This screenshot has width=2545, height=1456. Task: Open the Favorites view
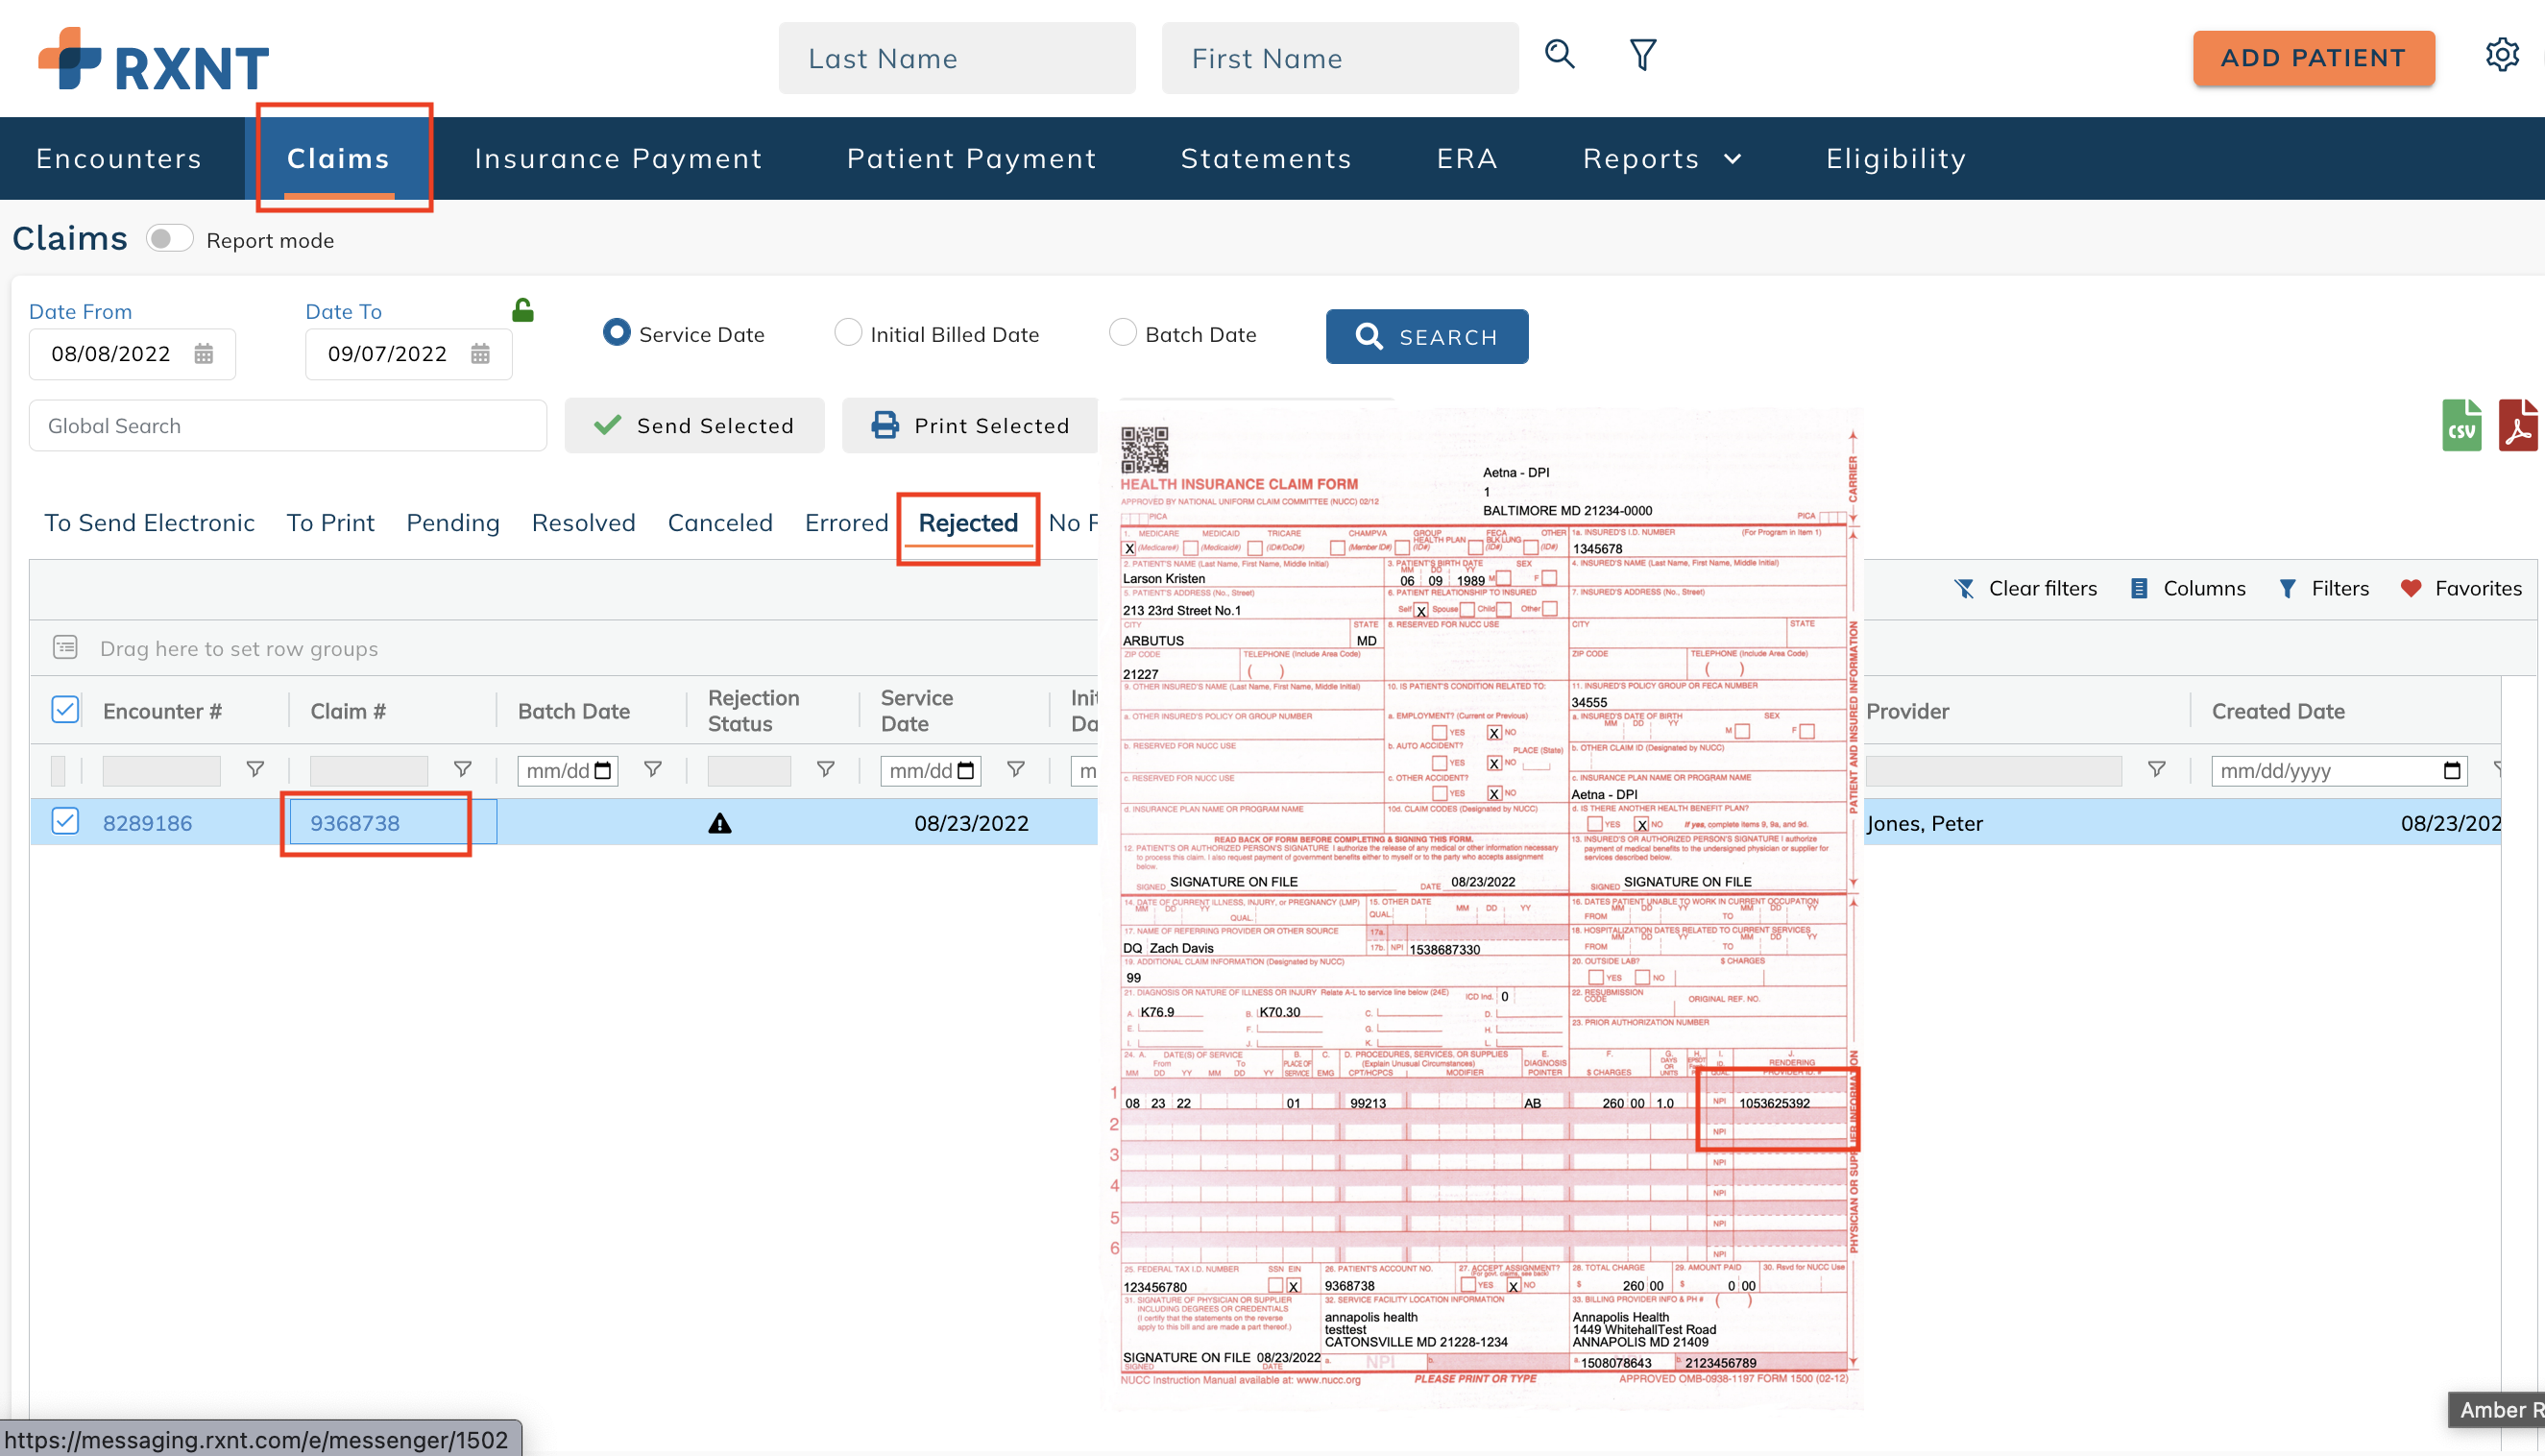[2462, 588]
